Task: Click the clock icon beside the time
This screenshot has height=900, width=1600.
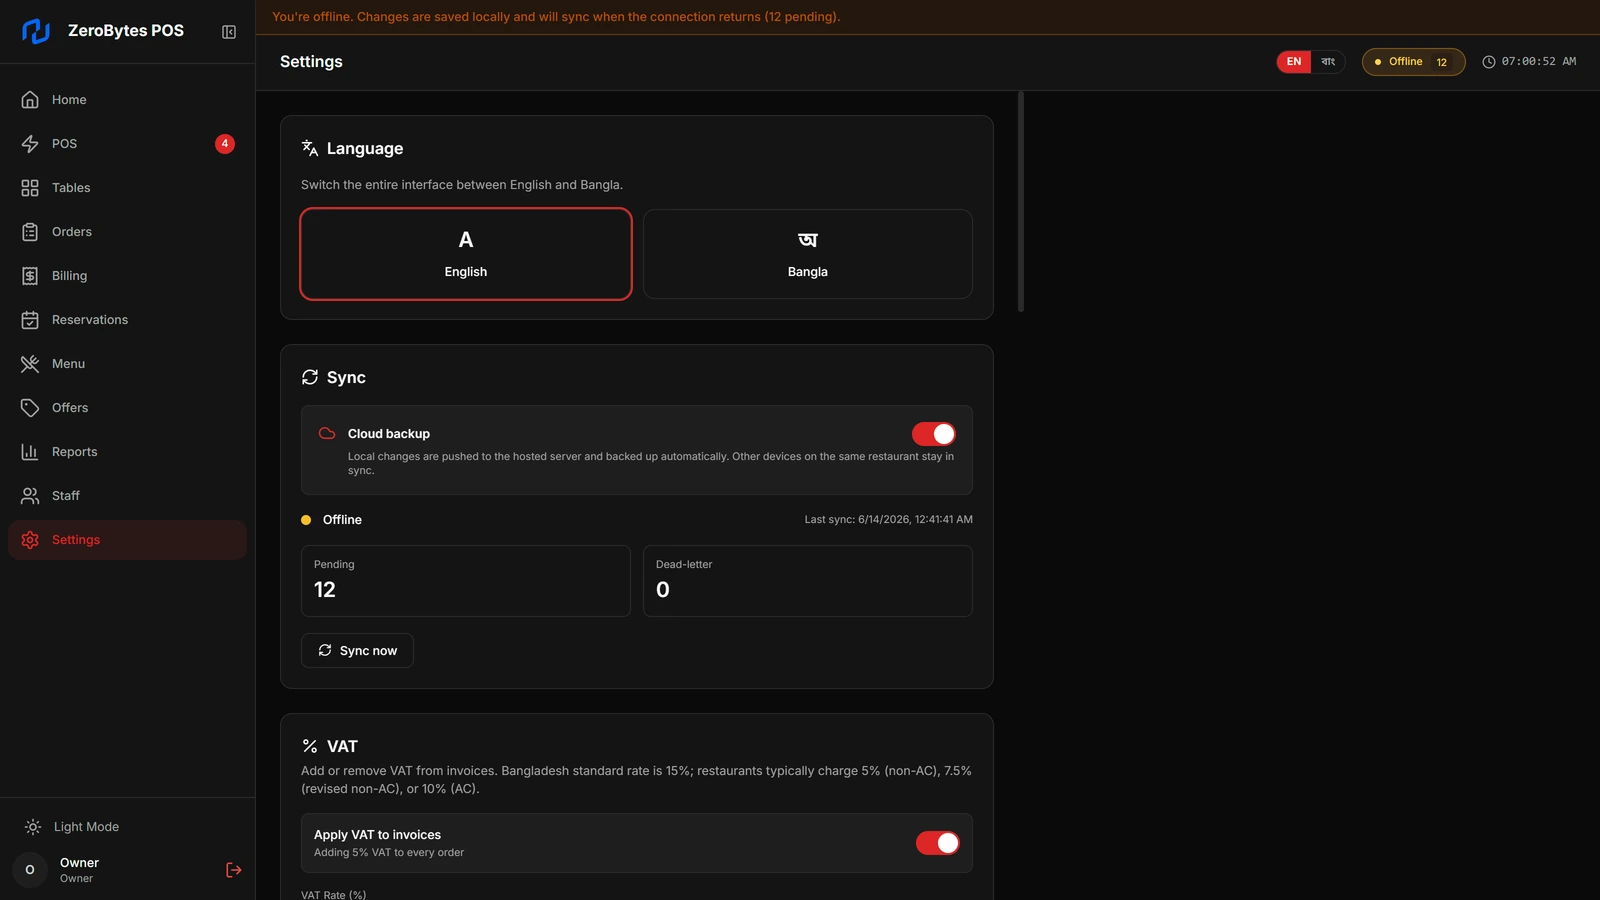Action: click(x=1489, y=62)
